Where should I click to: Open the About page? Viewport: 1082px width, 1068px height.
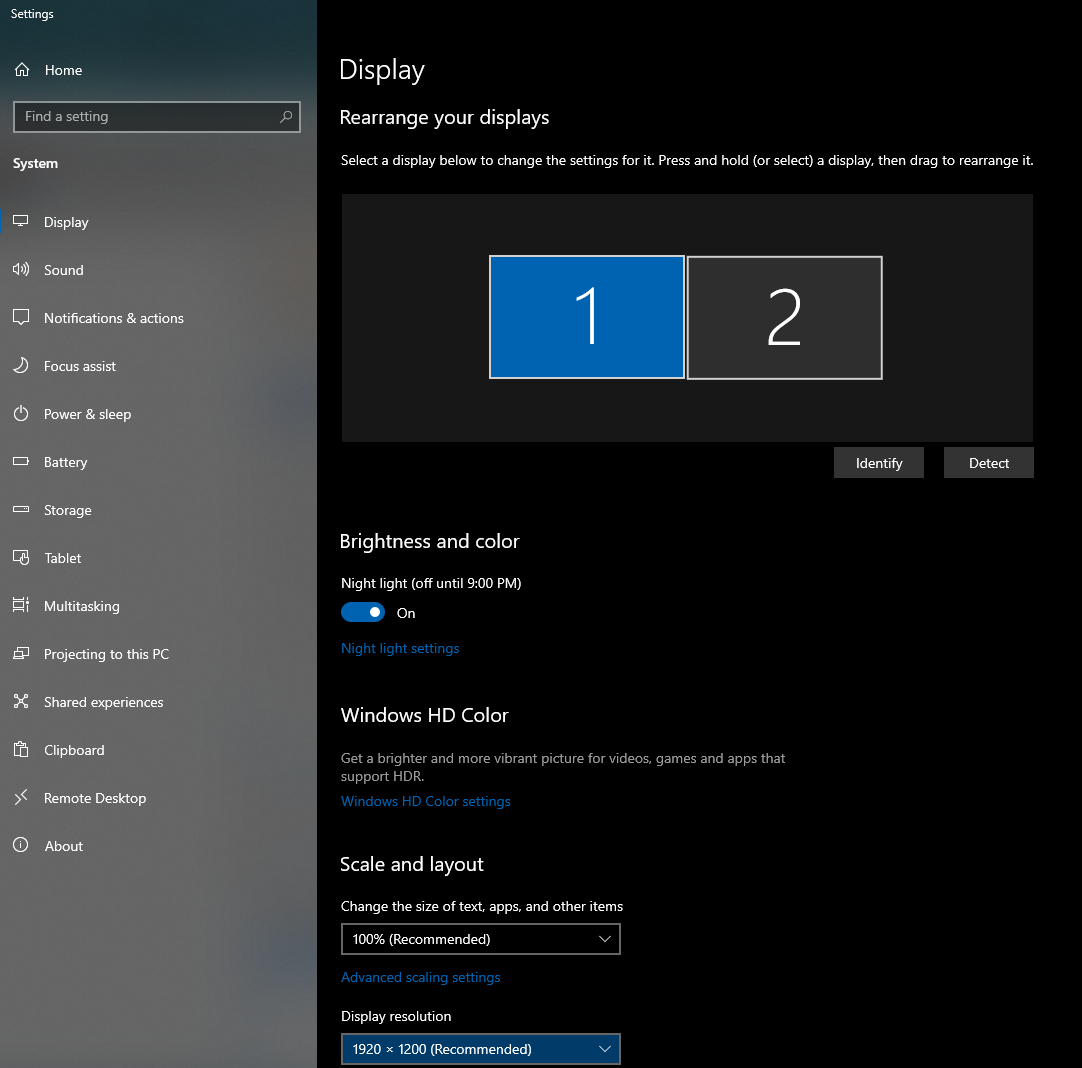coord(63,846)
